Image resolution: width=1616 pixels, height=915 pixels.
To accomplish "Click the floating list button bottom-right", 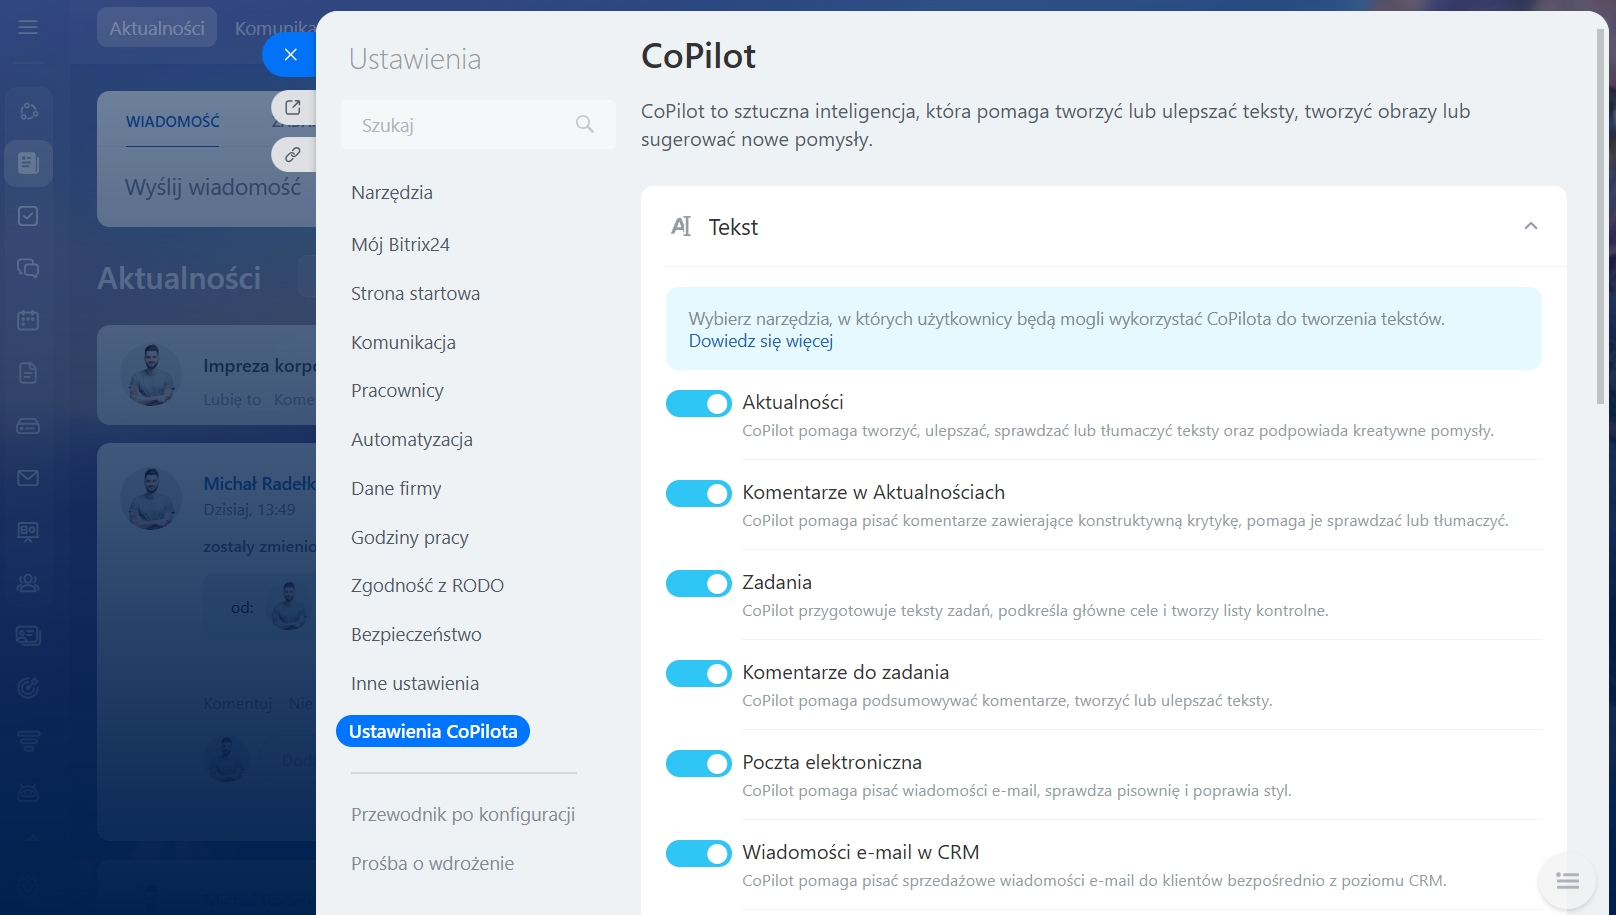I will pyautogui.click(x=1567, y=881).
